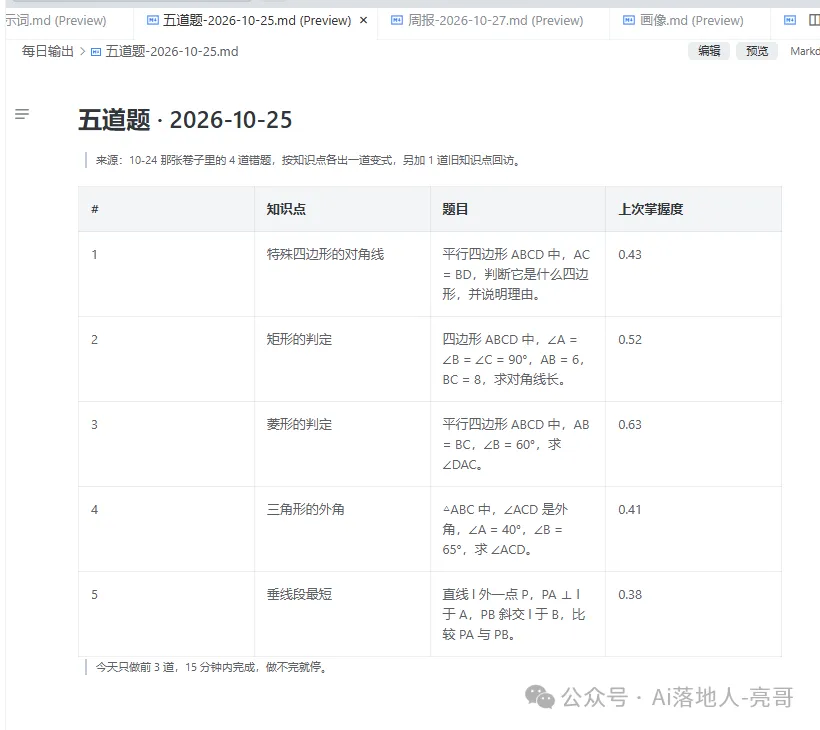Click row number 5 in table
Viewport: 820px width, 730px height.
(x=94, y=595)
